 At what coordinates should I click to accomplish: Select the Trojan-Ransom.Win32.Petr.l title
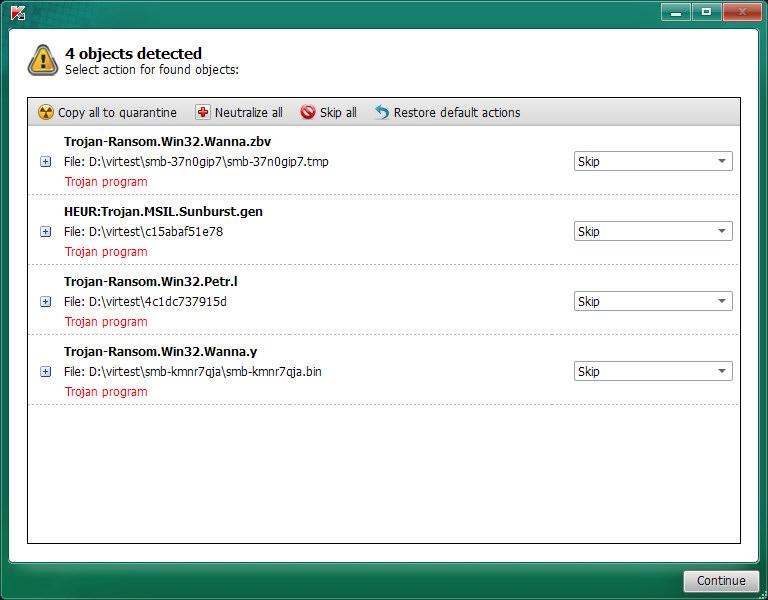tap(151, 282)
